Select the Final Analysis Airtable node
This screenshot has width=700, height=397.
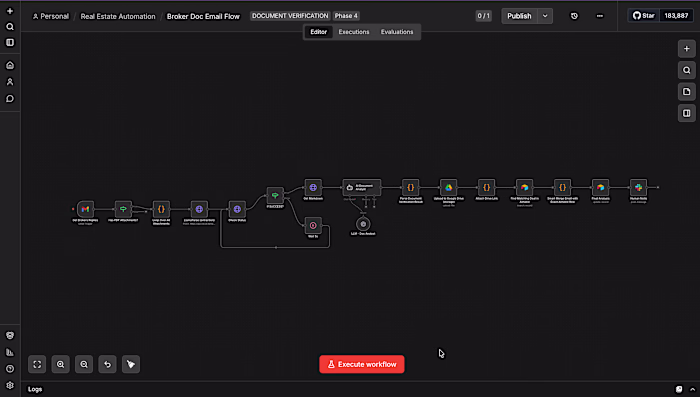point(600,188)
